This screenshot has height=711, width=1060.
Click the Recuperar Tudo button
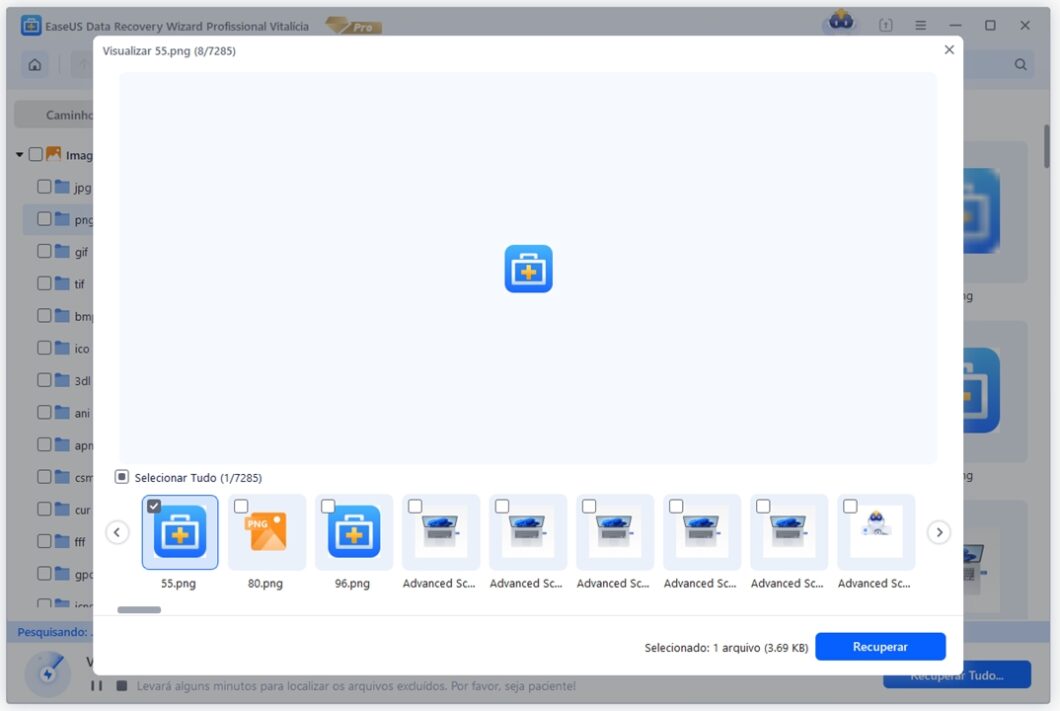pyautogui.click(x=956, y=675)
